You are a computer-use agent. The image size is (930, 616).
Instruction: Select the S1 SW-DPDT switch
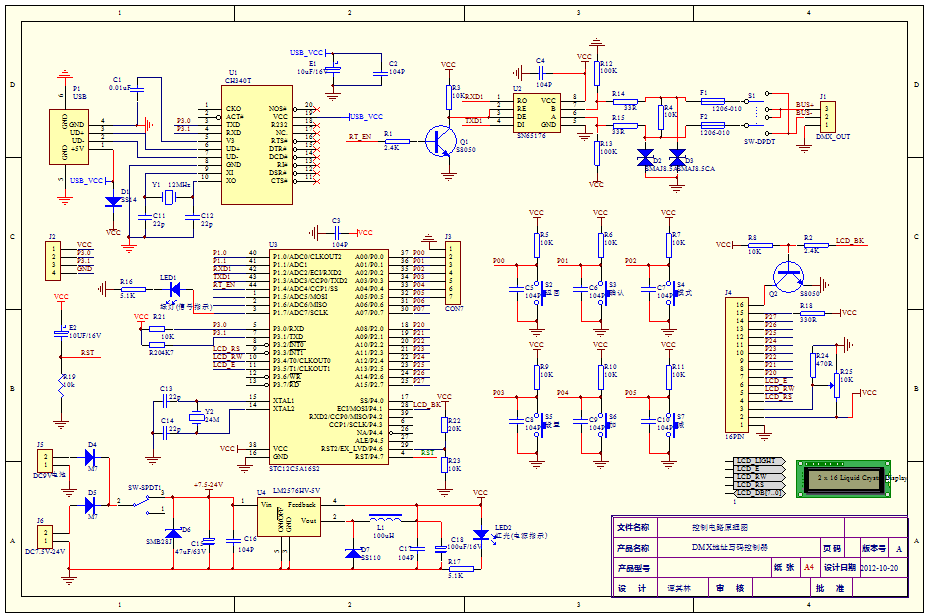pyautogui.click(x=756, y=113)
